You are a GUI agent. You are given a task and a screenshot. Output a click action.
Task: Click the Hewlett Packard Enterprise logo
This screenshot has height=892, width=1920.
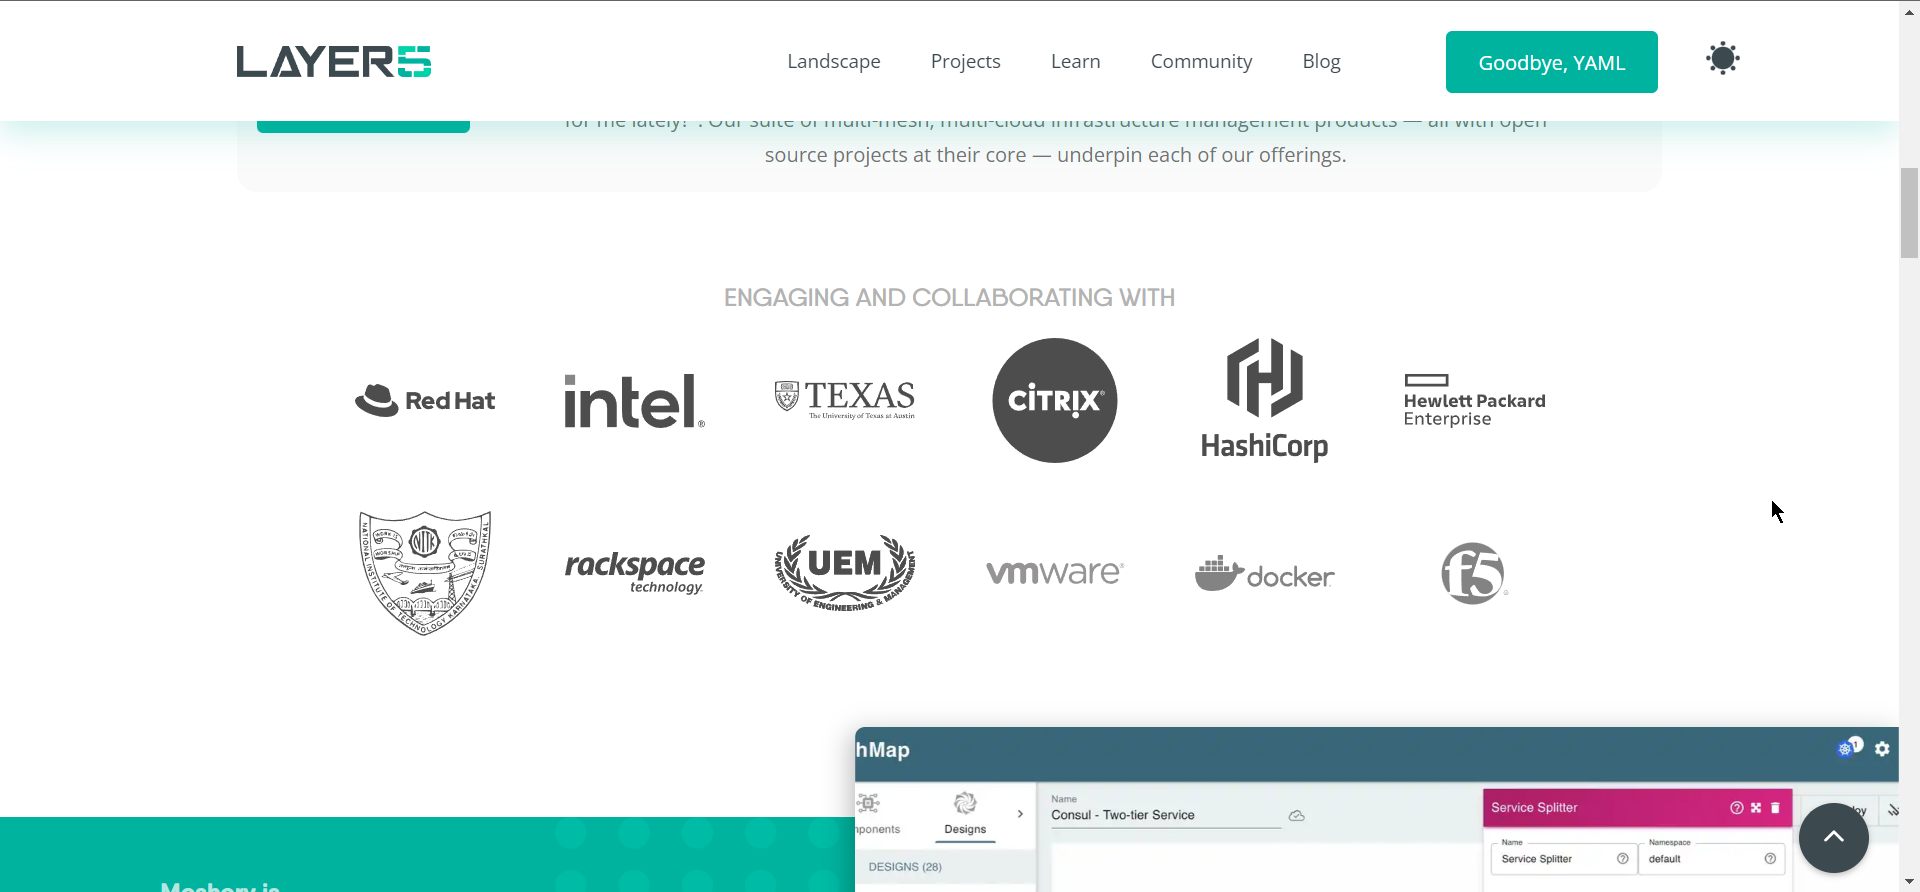1474,400
